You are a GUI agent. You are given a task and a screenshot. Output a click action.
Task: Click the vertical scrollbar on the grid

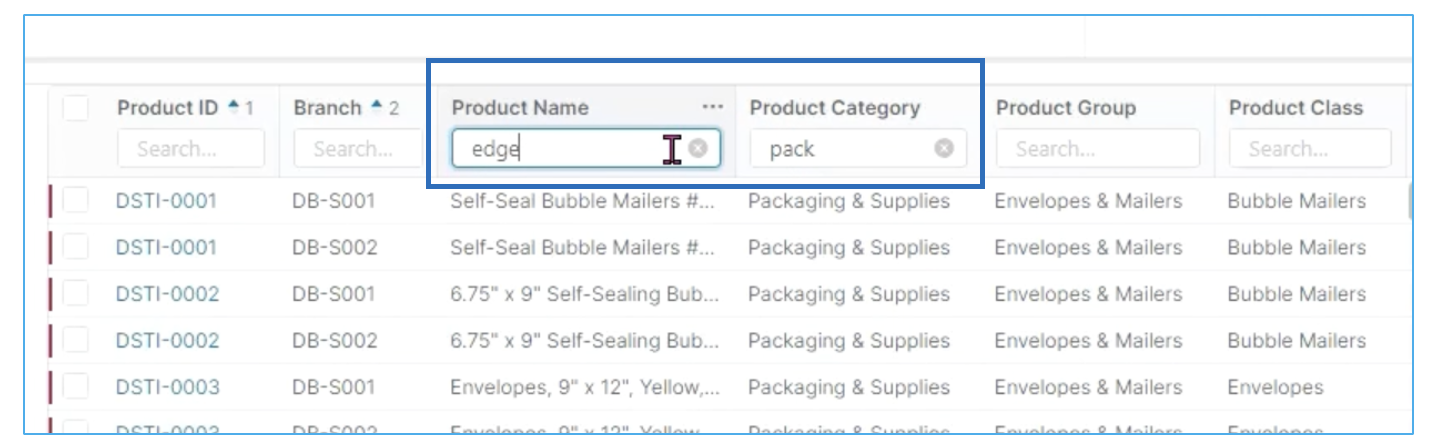pyautogui.click(x=1410, y=200)
